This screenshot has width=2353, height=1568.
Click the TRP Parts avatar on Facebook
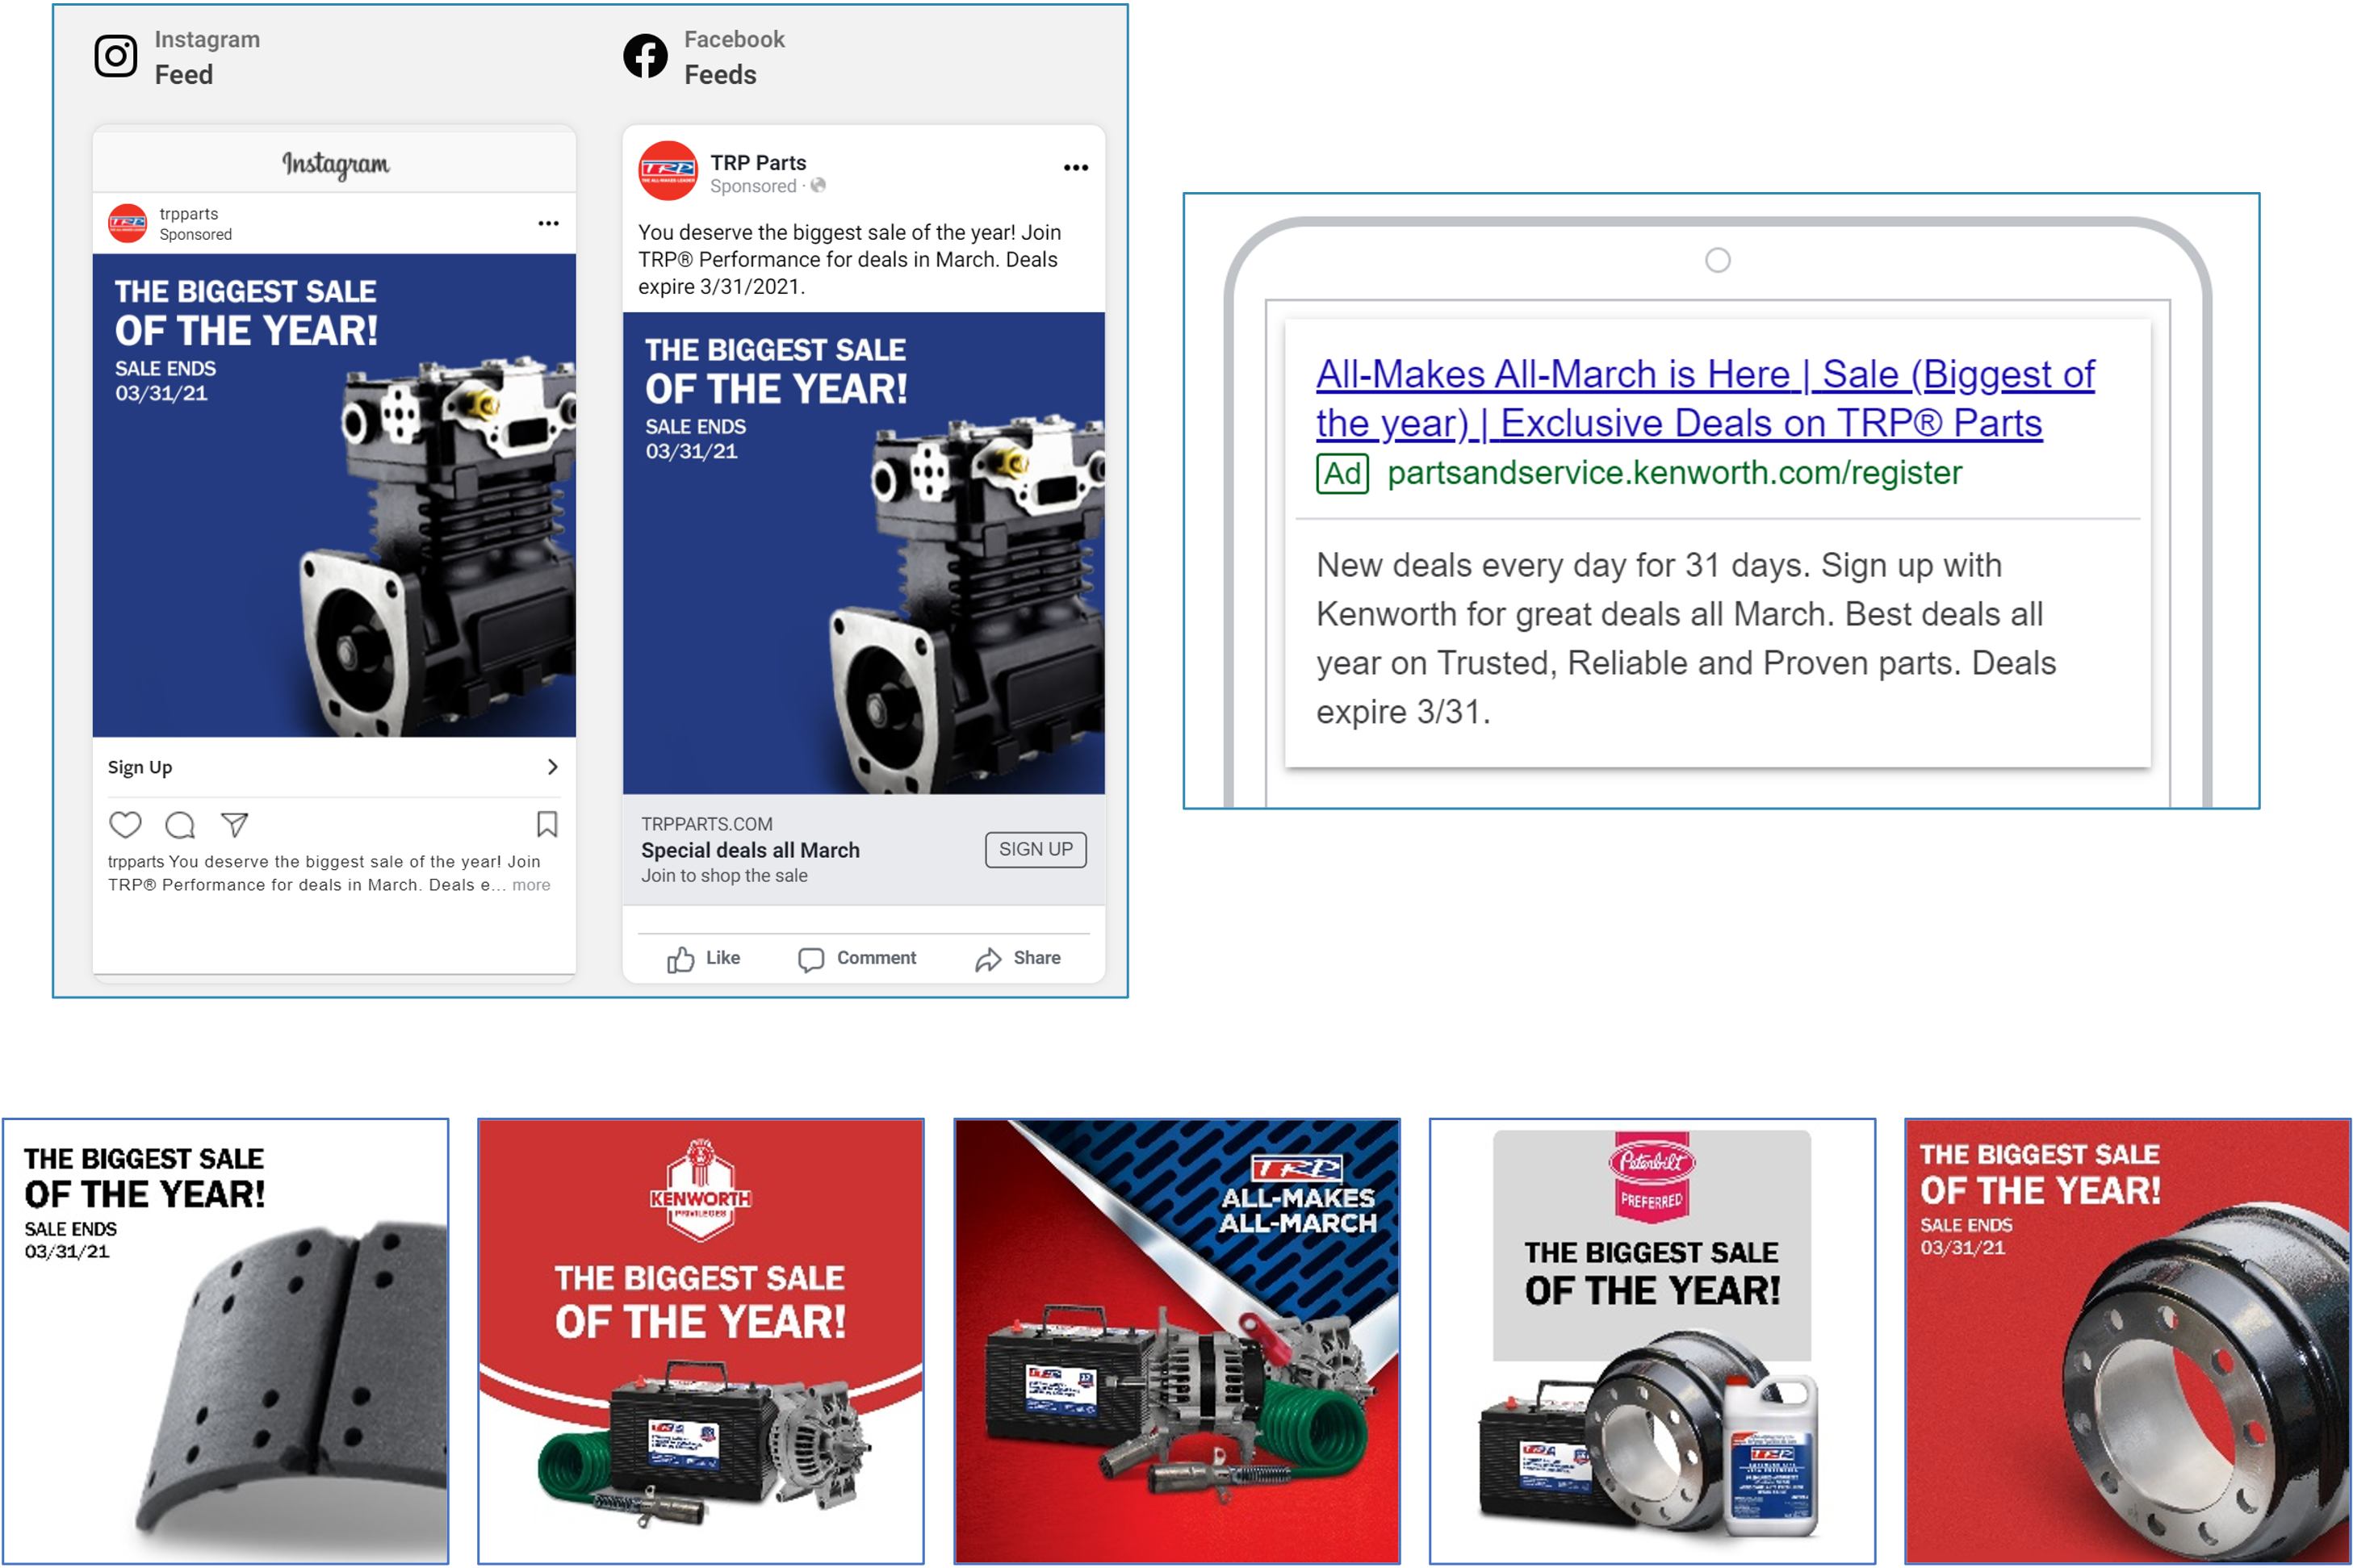click(x=667, y=171)
